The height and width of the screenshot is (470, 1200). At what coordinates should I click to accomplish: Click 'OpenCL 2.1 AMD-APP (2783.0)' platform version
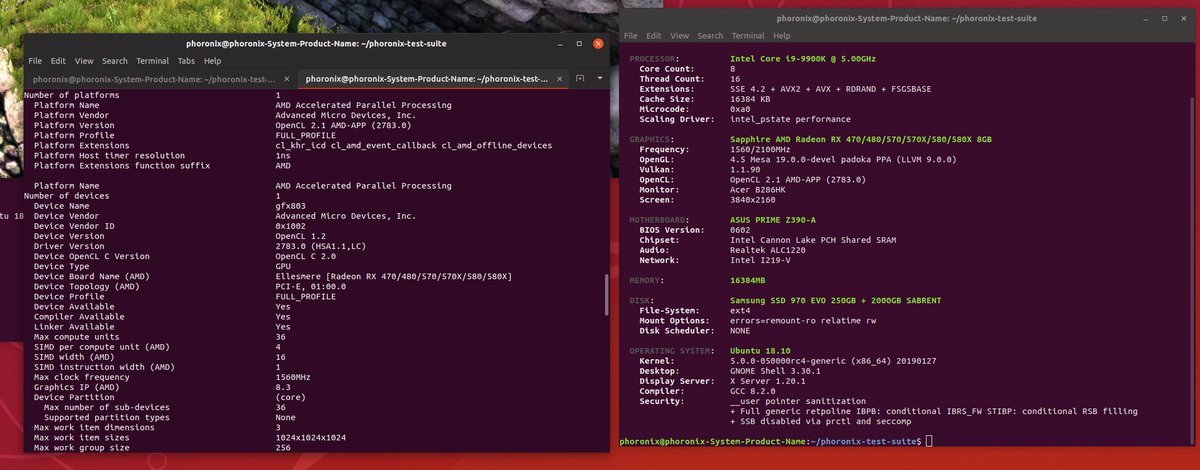tap(345, 125)
